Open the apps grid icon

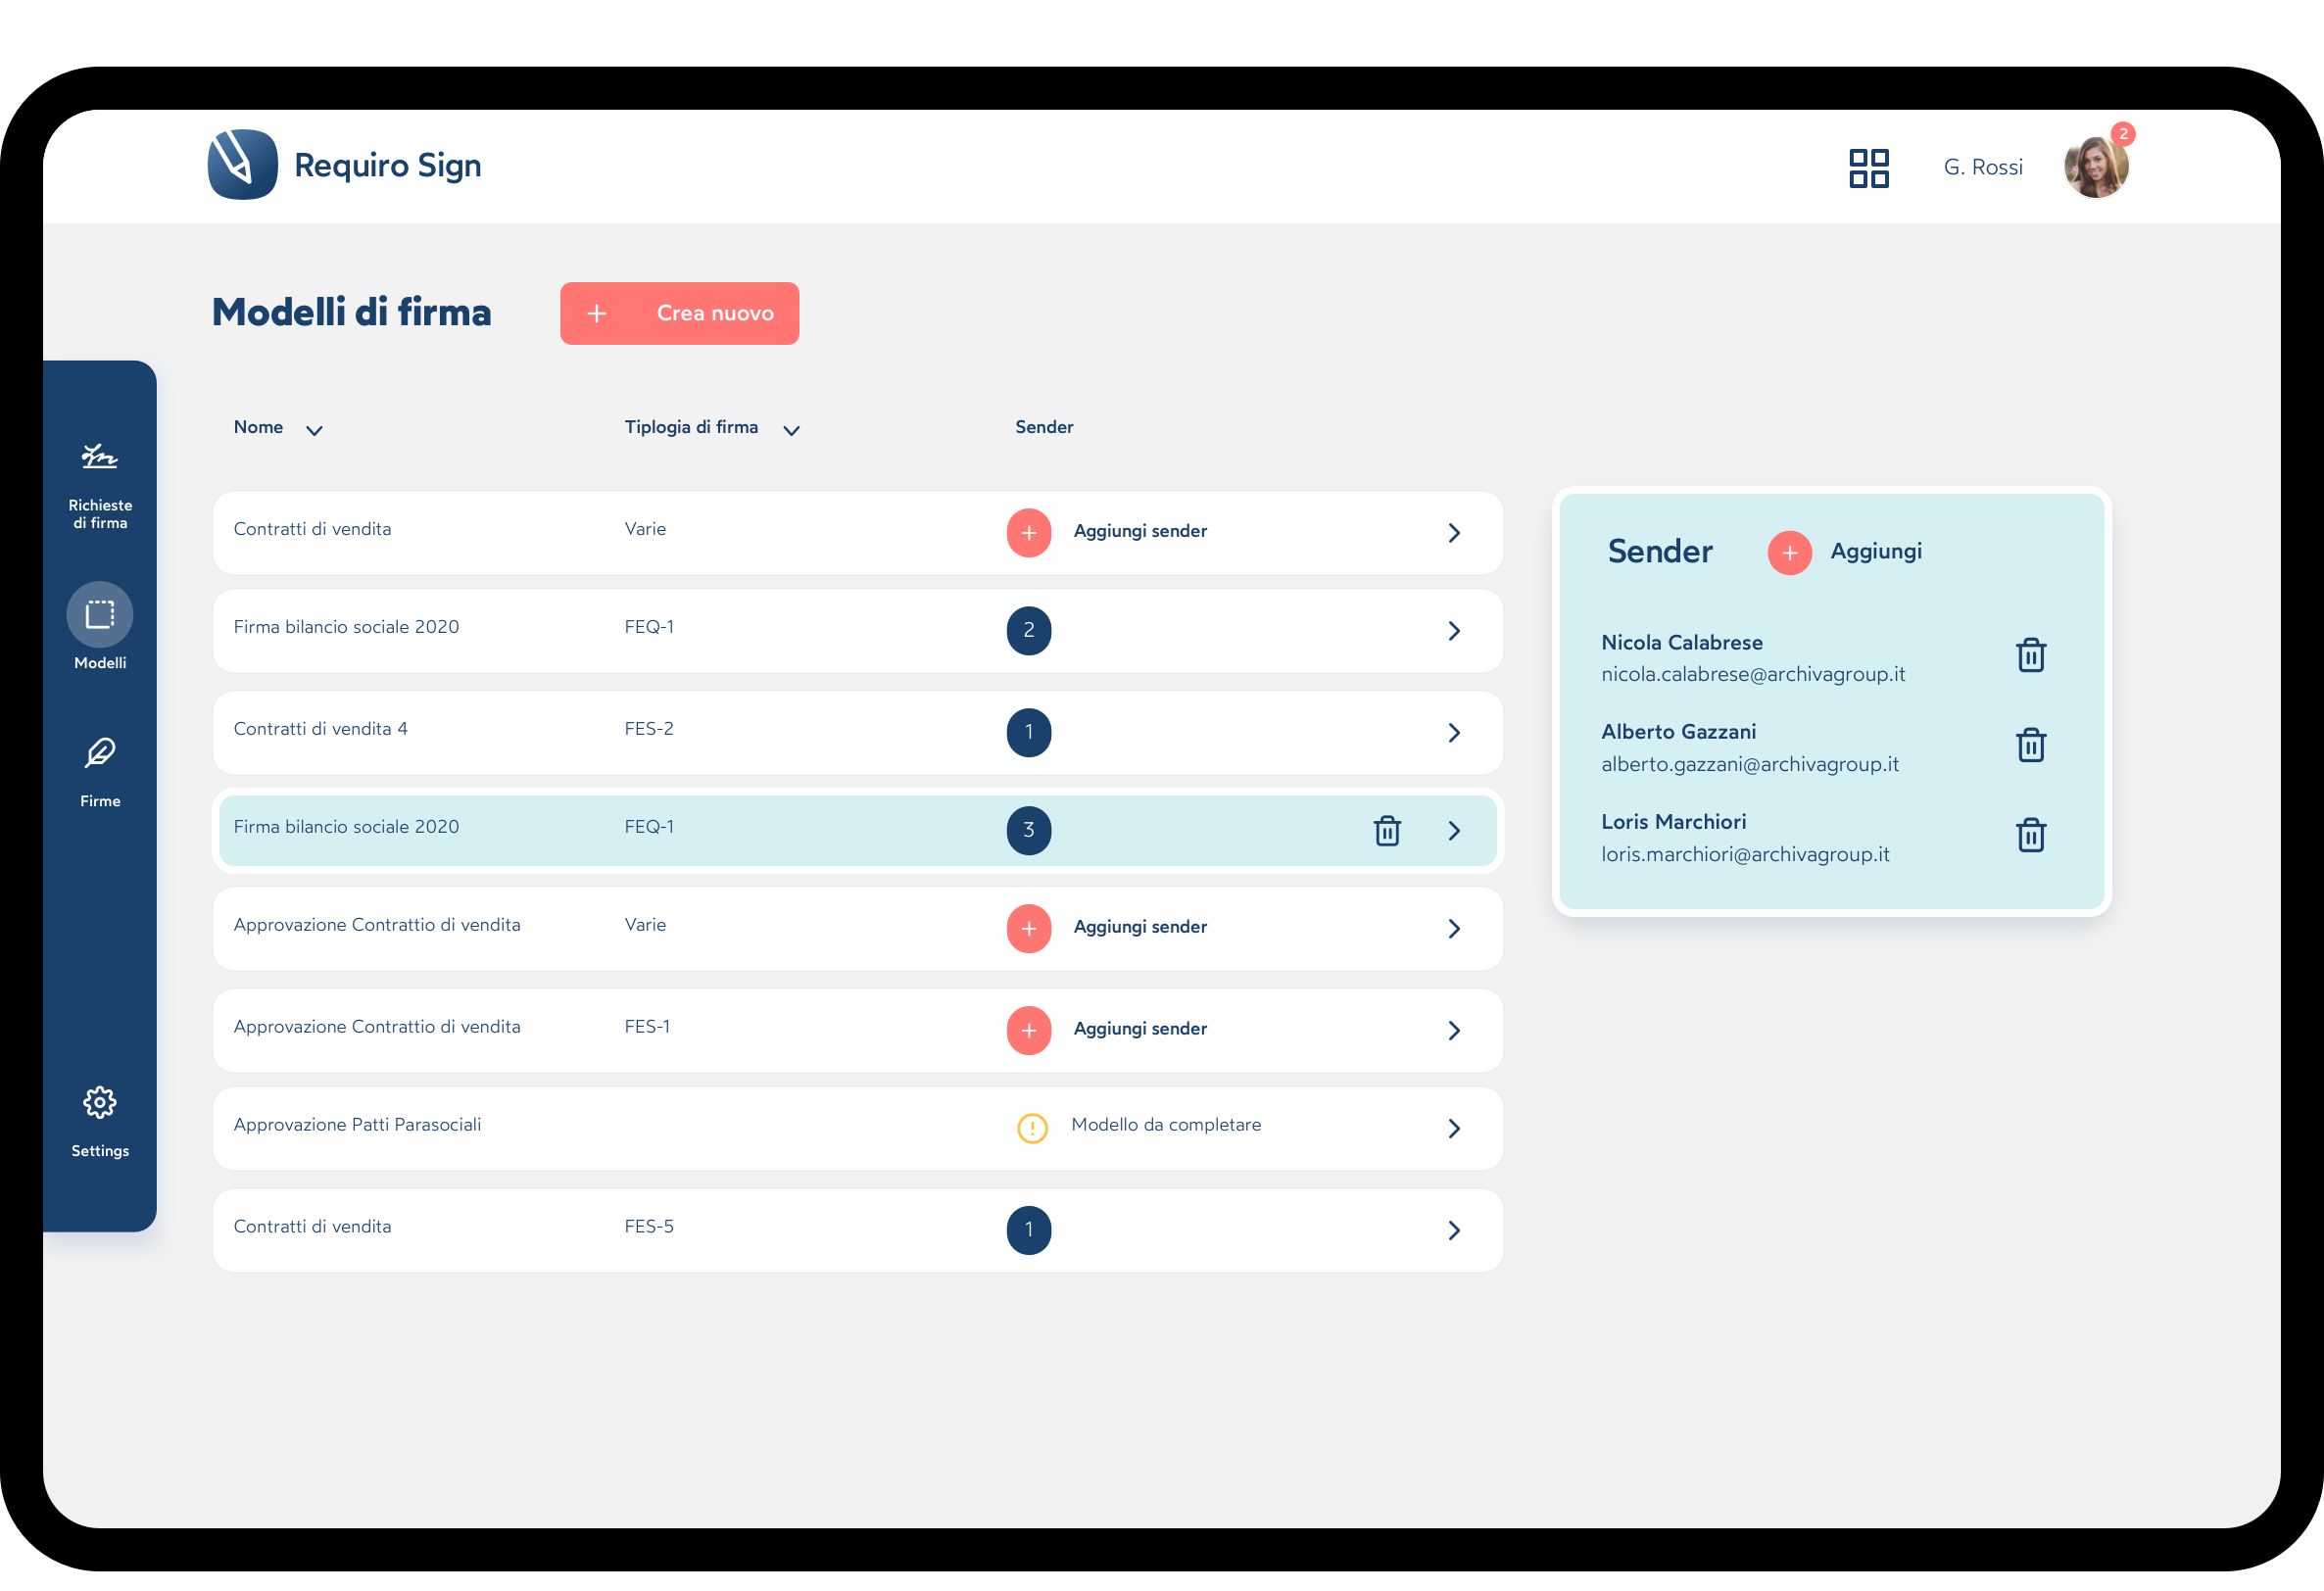click(x=1867, y=168)
